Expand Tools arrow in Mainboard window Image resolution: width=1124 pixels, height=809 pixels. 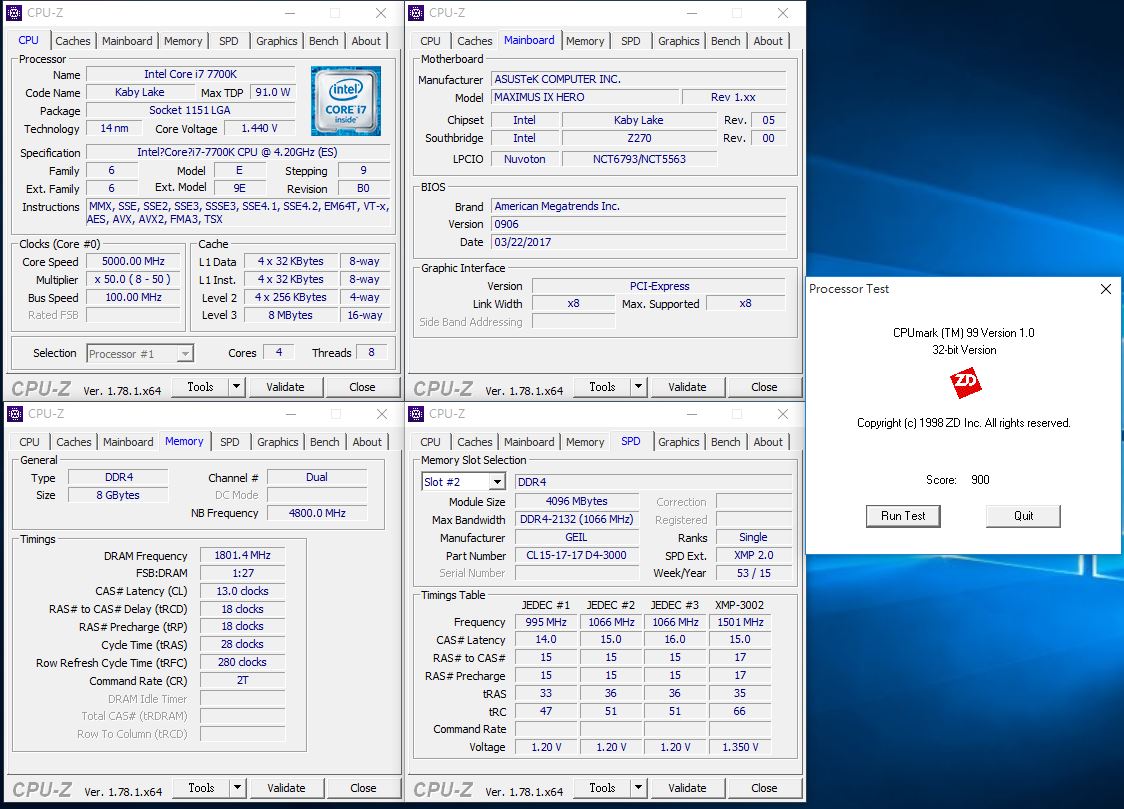pos(638,387)
